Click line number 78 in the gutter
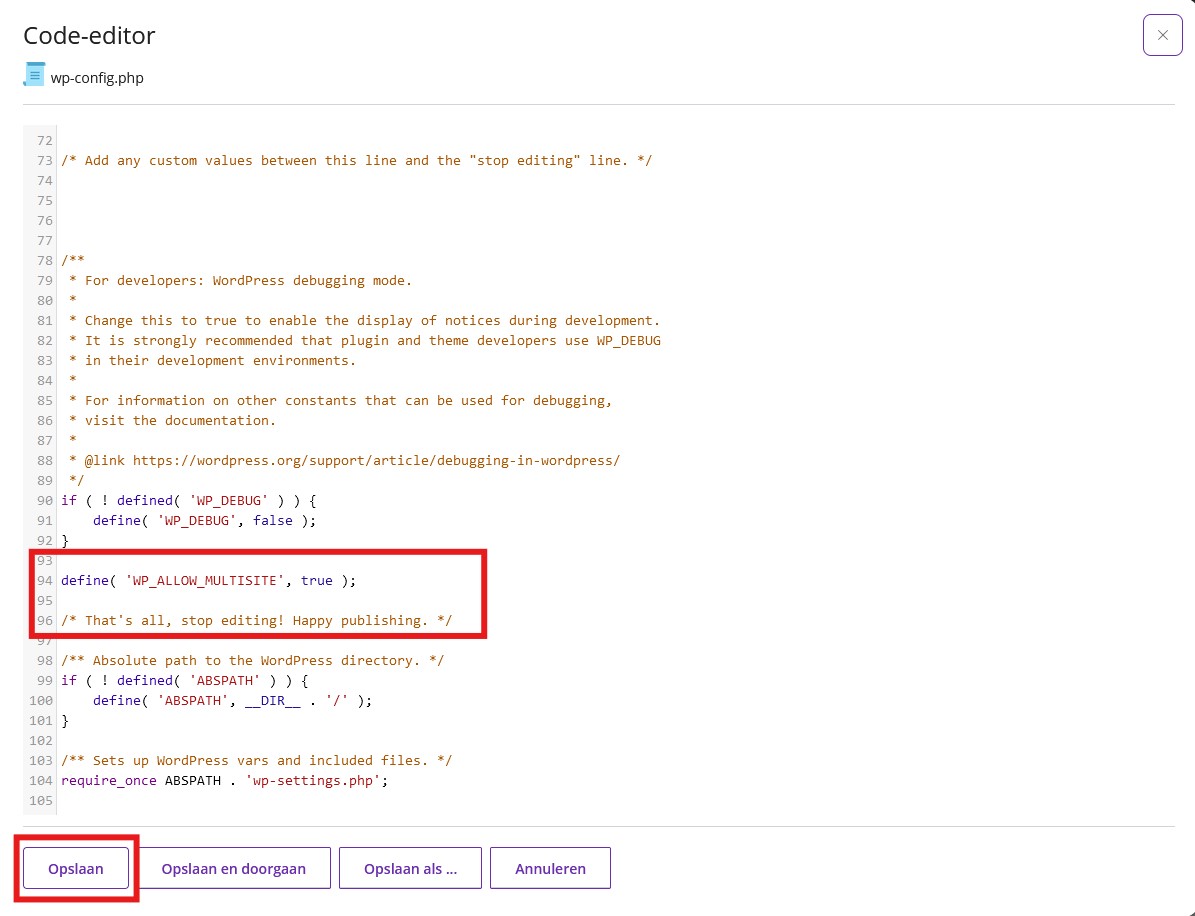1195x916 pixels. pyautogui.click(x=43, y=260)
